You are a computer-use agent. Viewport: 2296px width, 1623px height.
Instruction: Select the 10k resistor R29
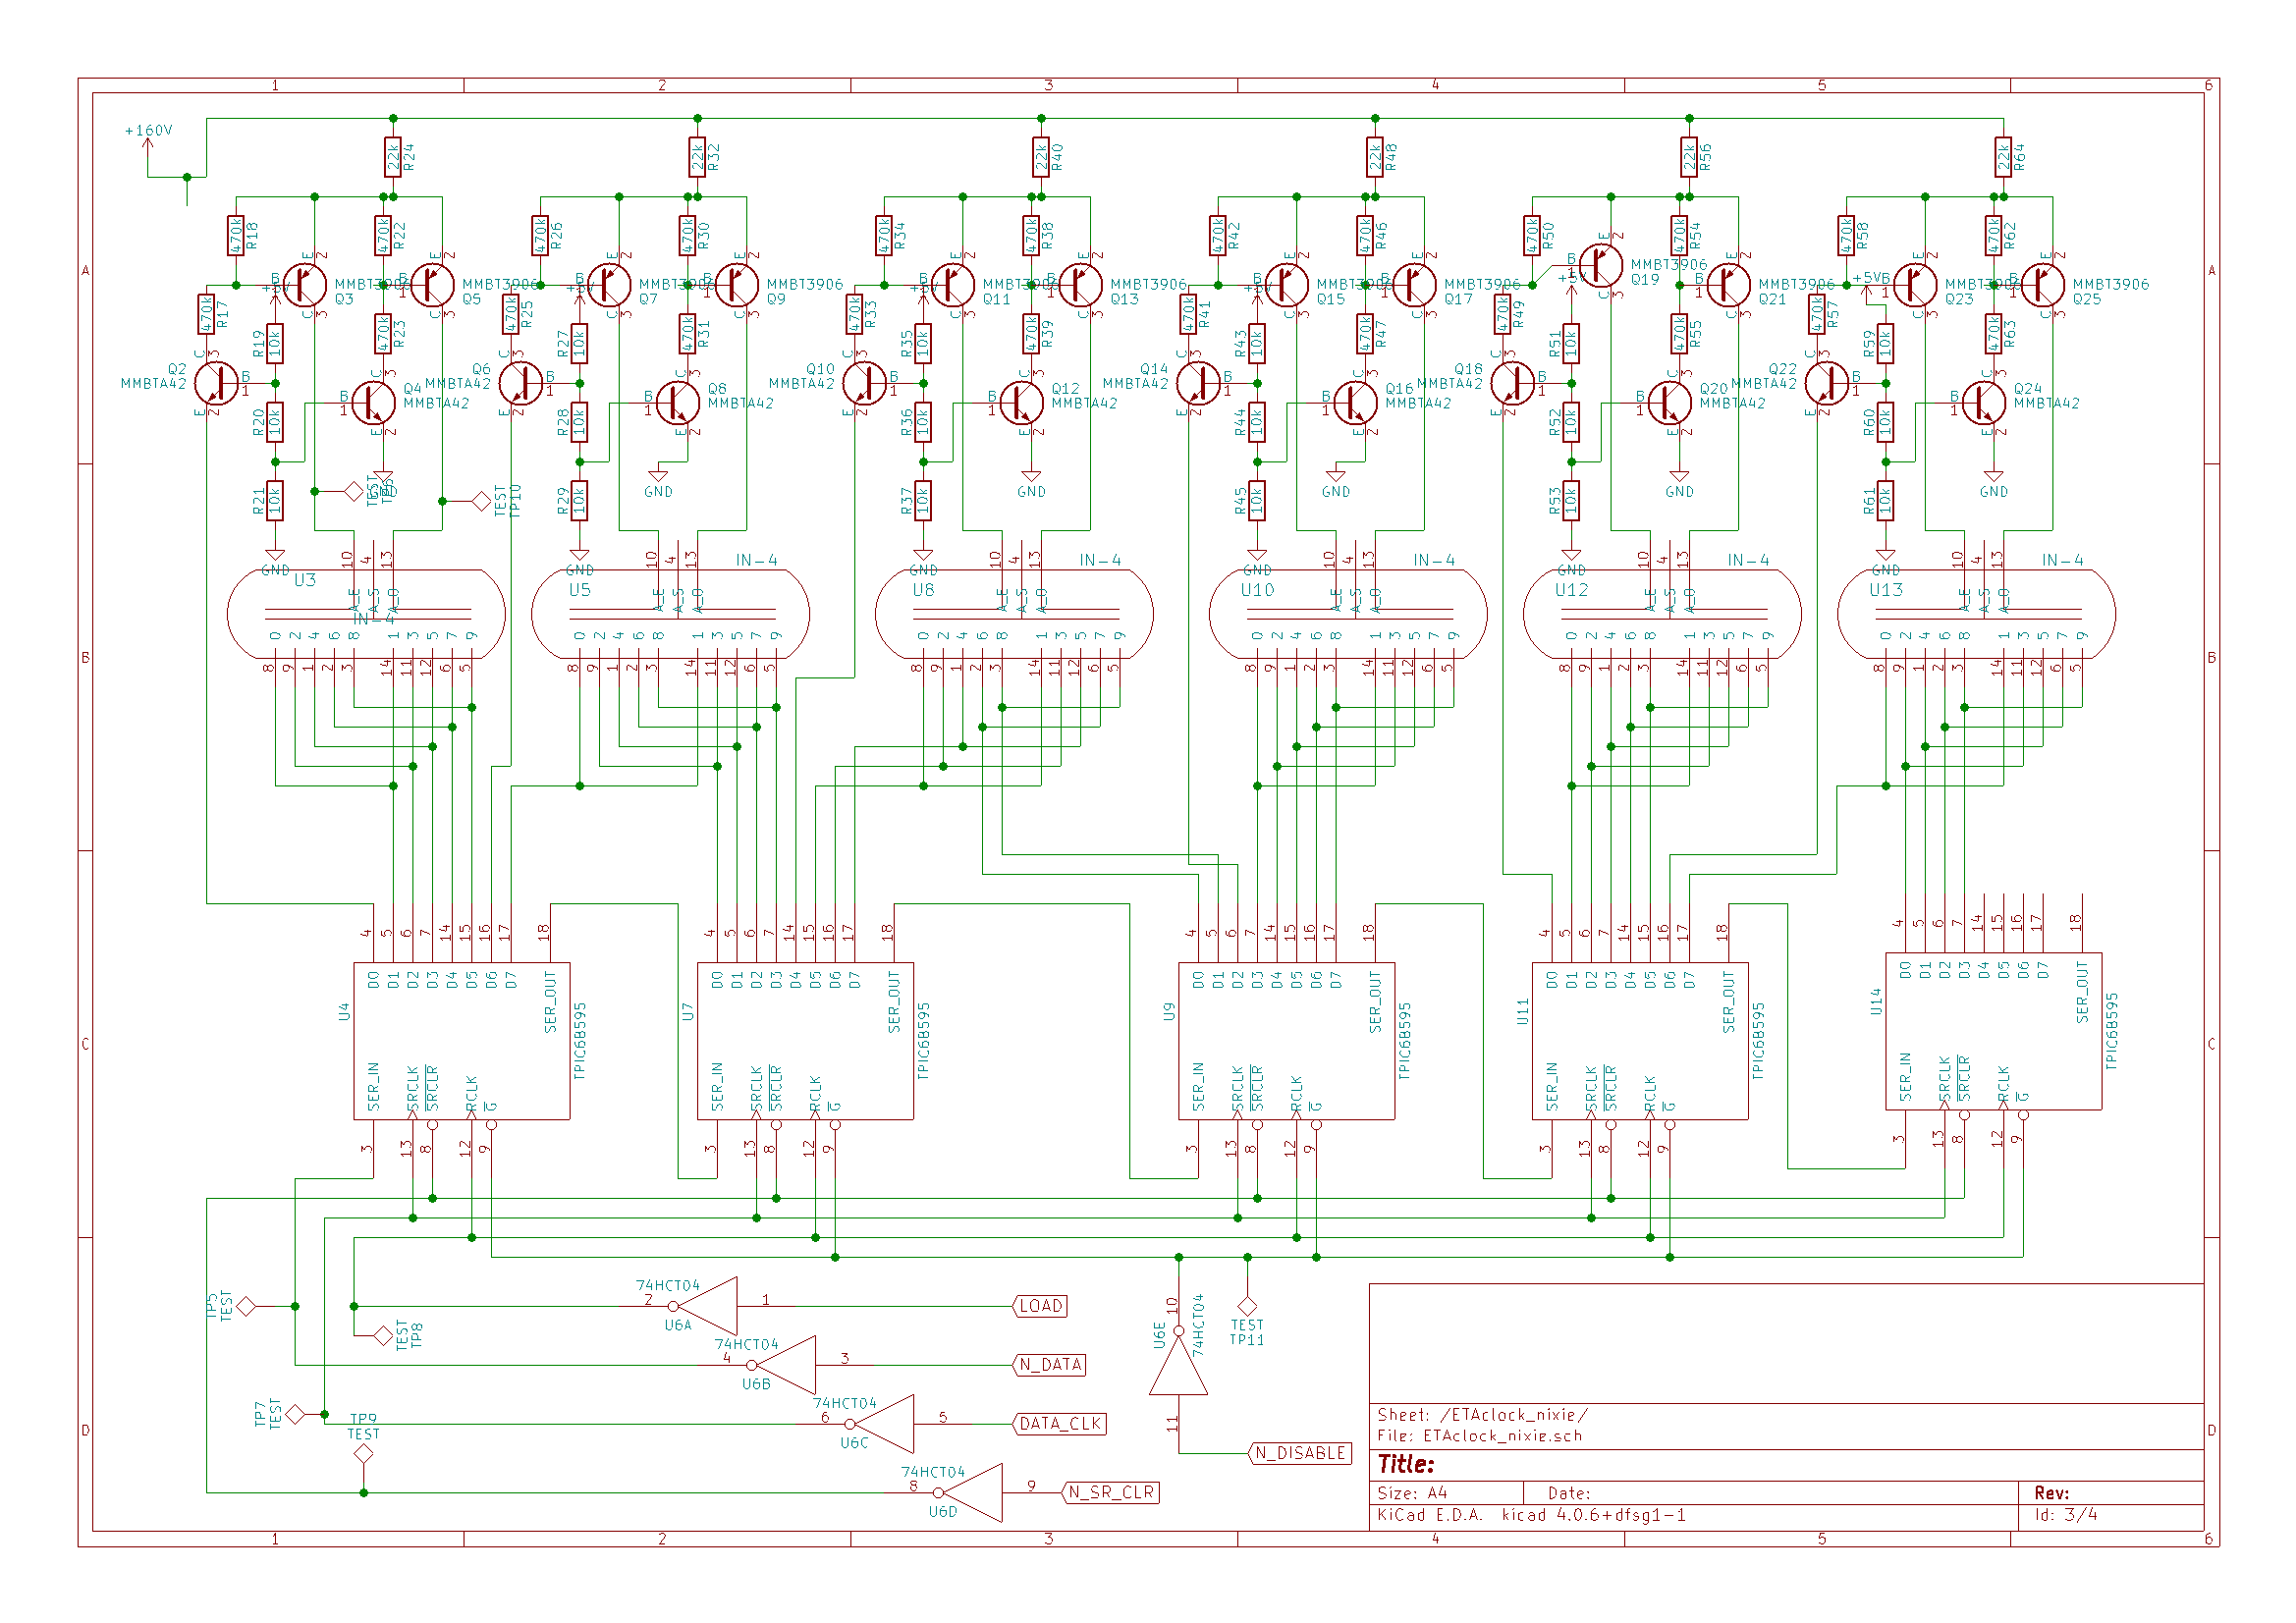click(579, 500)
